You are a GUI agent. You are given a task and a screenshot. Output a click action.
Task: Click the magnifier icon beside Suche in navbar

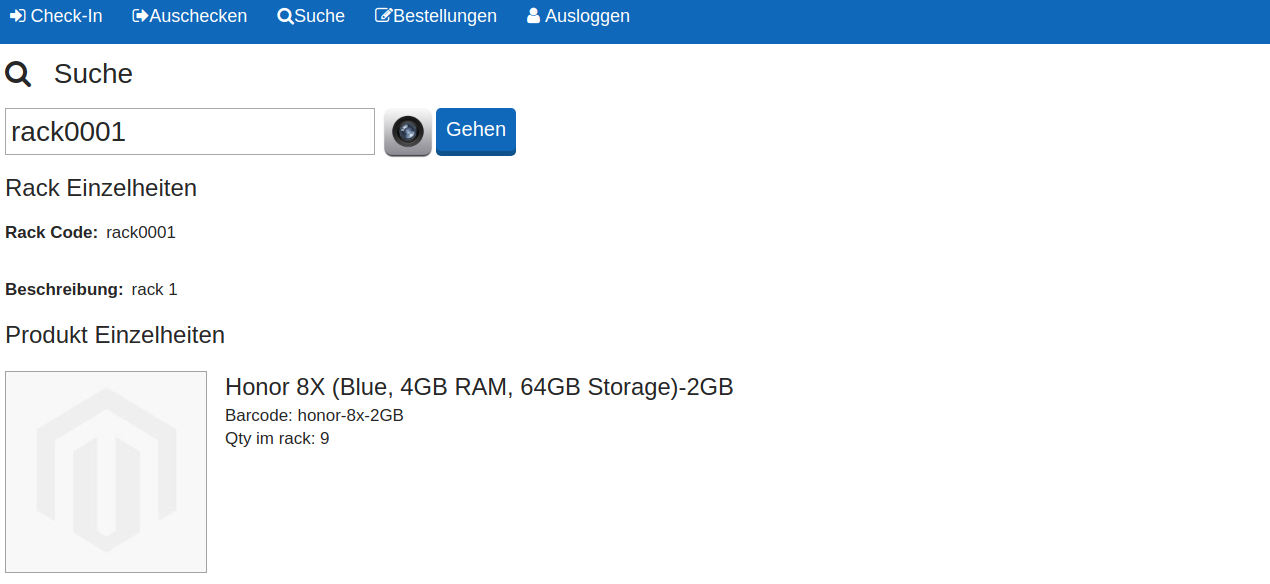click(x=285, y=16)
